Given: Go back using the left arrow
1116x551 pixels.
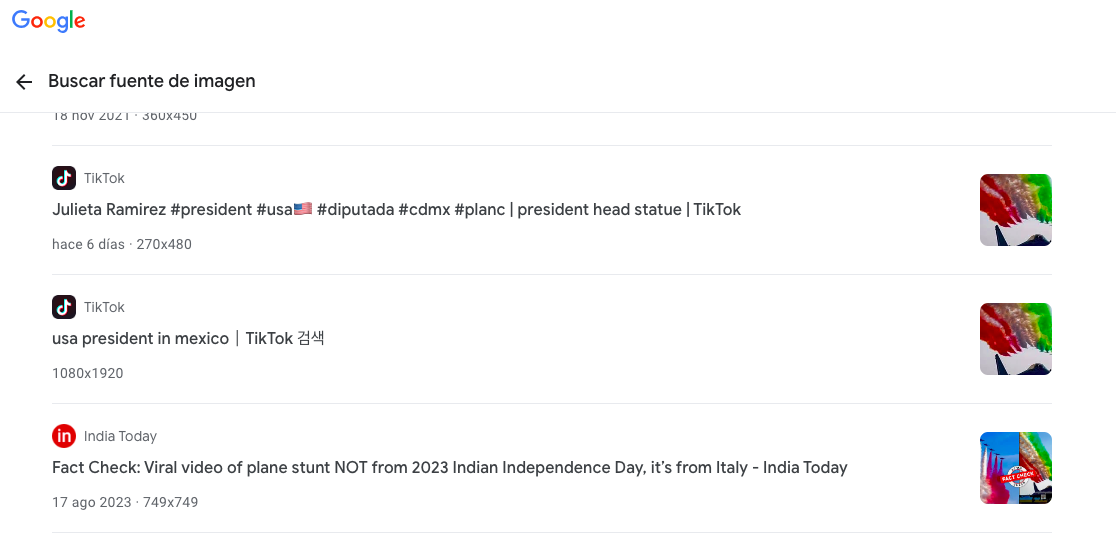Looking at the screenshot, I should click(24, 82).
